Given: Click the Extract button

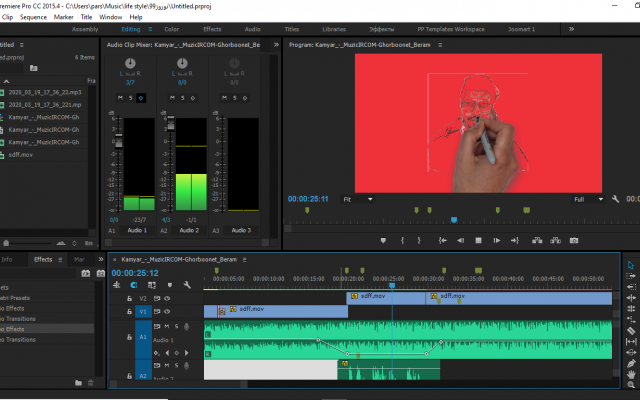Looking at the screenshot, I should click(x=556, y=240).
